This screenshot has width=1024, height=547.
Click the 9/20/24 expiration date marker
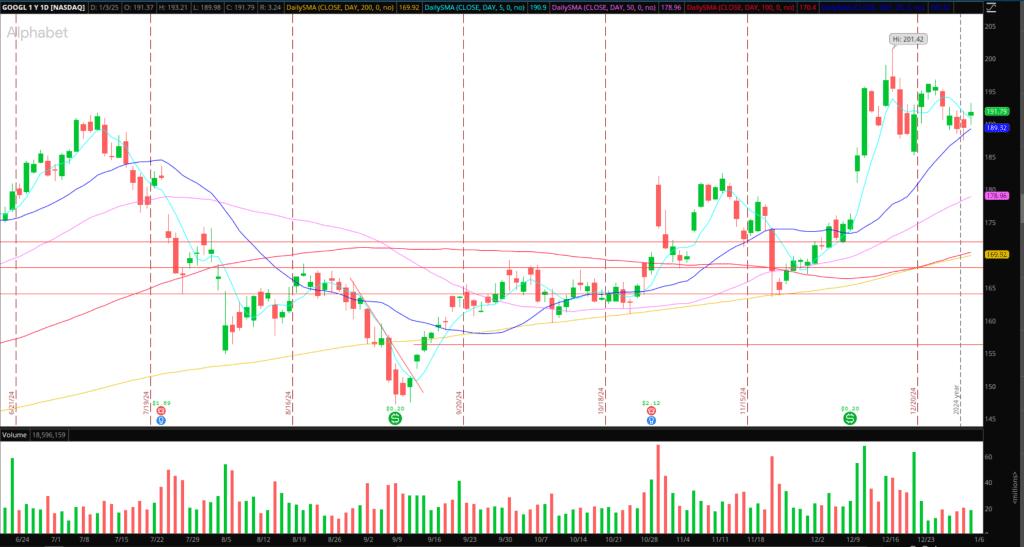tap(459, 402)
